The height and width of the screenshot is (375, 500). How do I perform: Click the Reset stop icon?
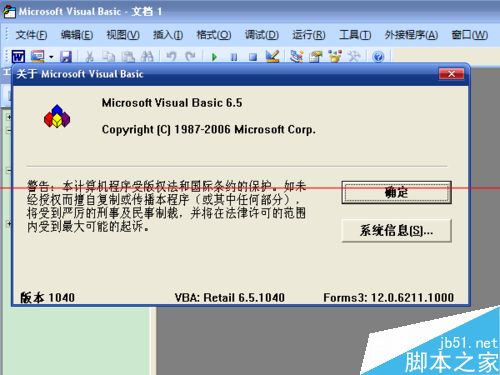[253, 57]
